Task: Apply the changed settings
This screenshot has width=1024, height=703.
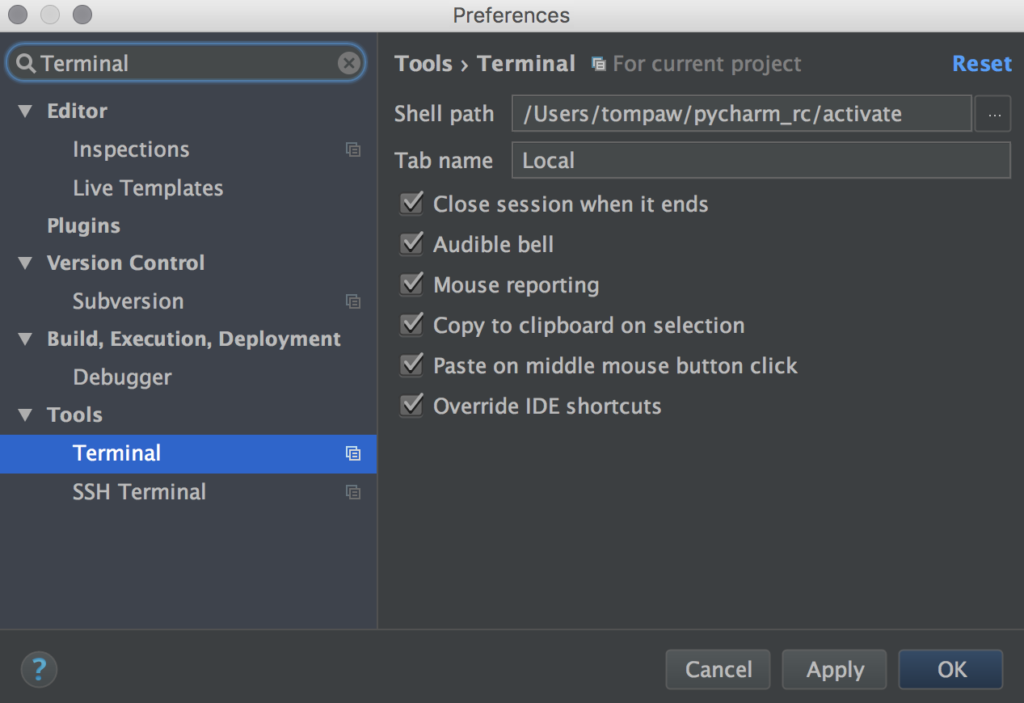Action: point(834,669)
